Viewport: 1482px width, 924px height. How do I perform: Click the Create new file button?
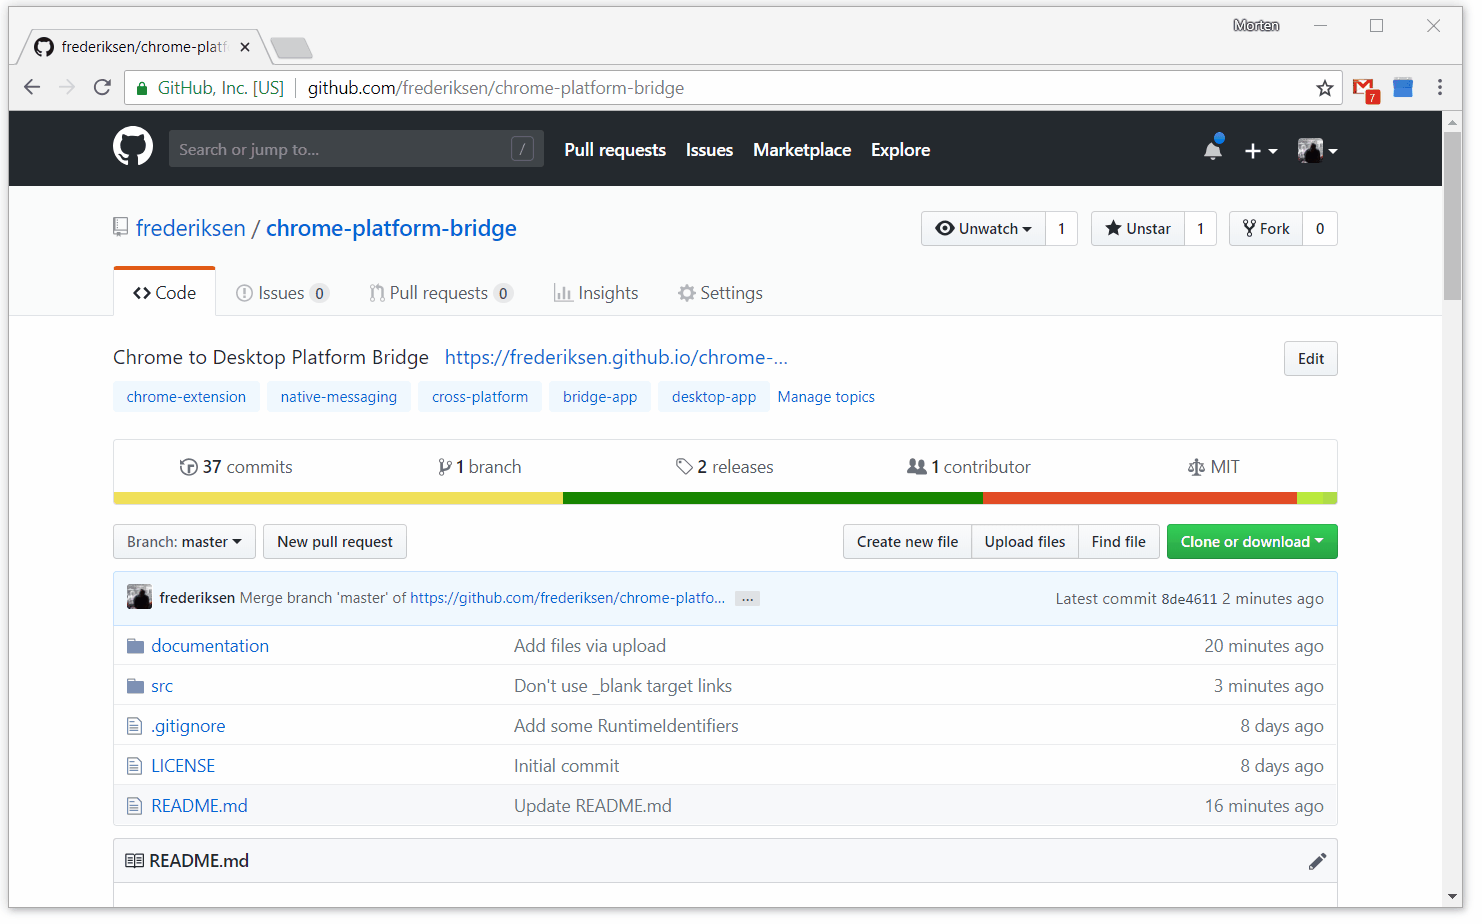point(907,542)
